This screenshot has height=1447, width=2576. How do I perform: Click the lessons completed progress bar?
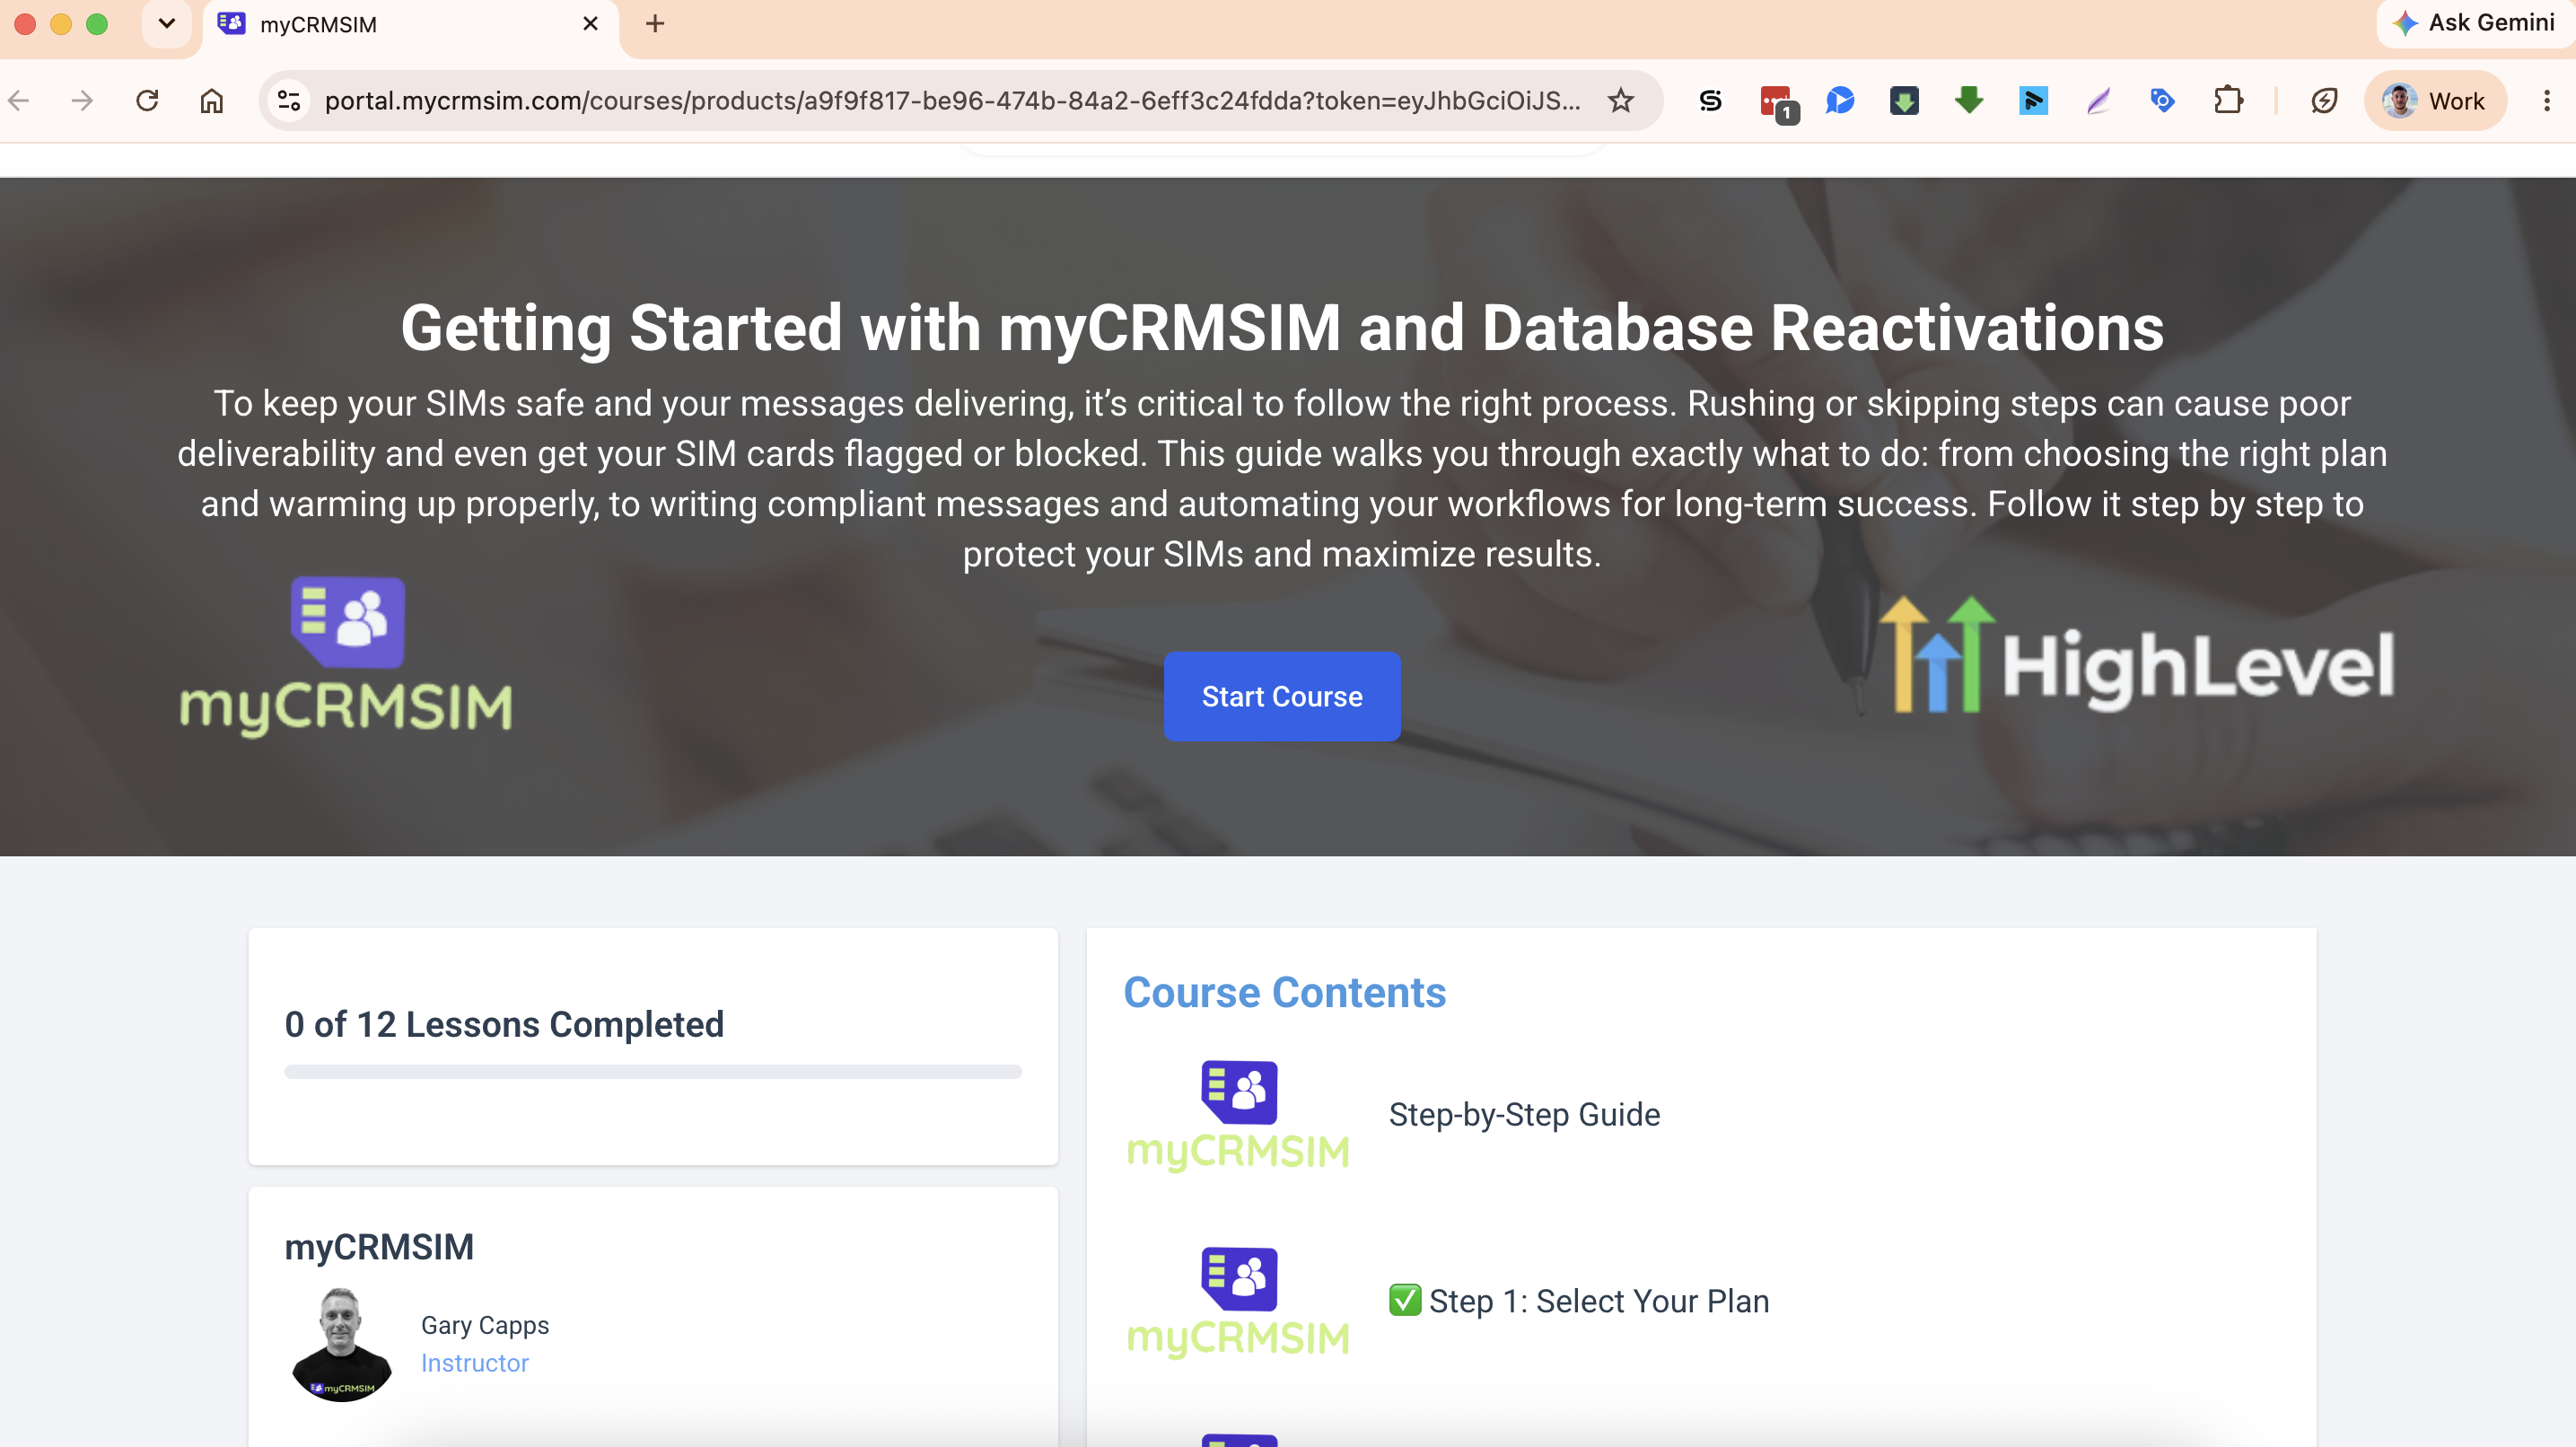click(653, 1072)
